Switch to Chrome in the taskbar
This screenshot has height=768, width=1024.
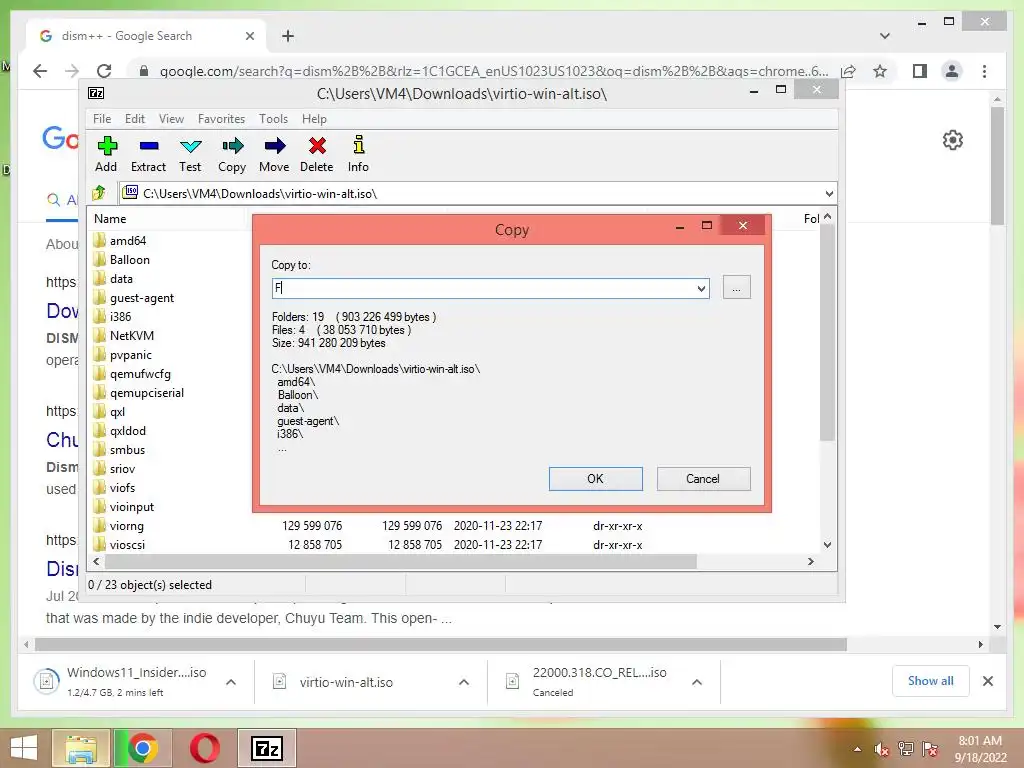[x=143, y=748]
